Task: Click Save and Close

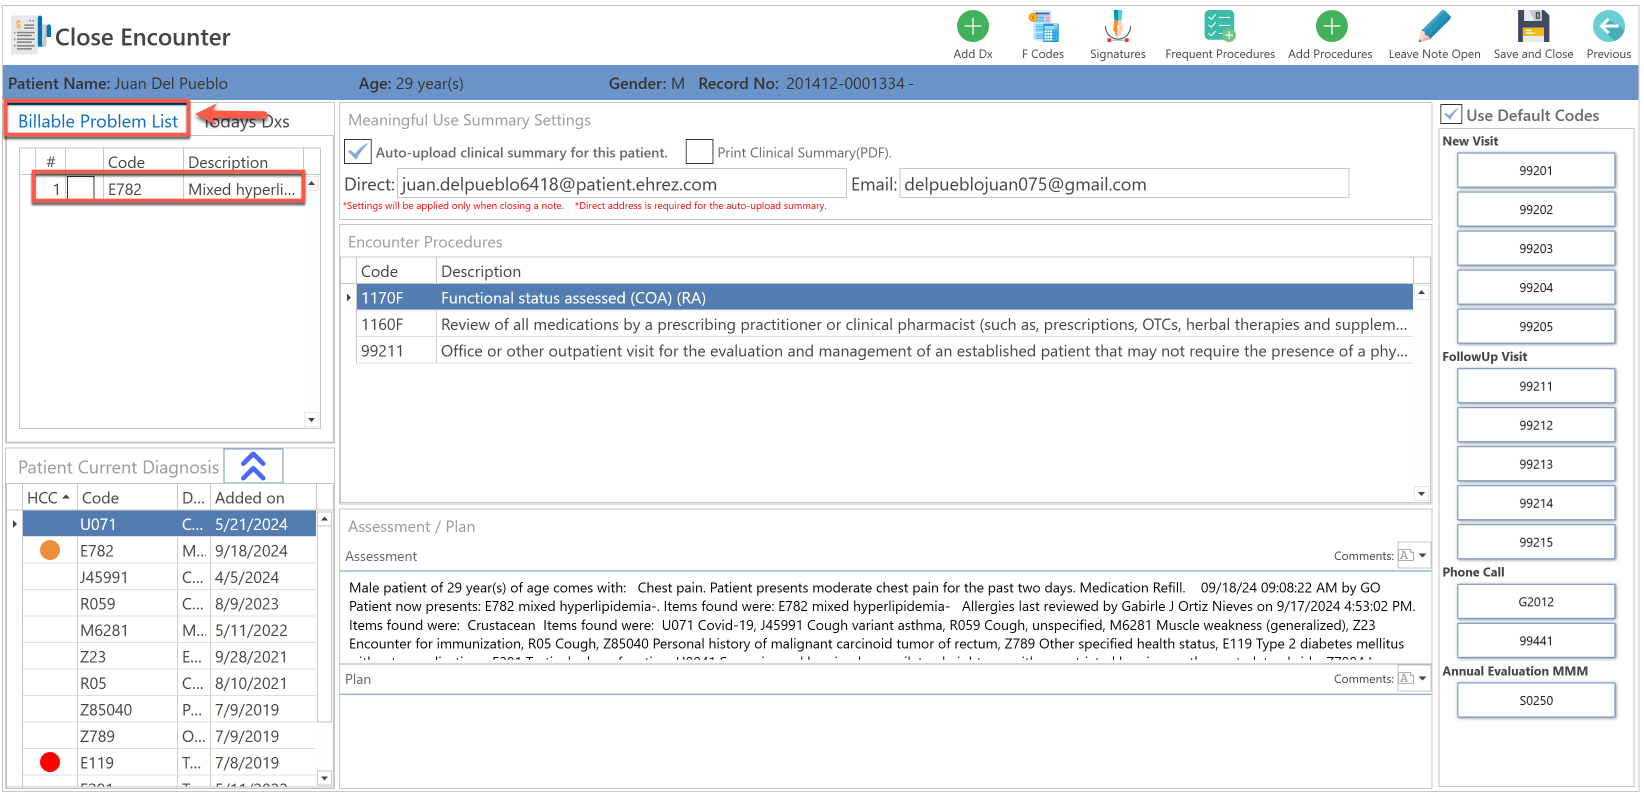Action: (1533, 26)
